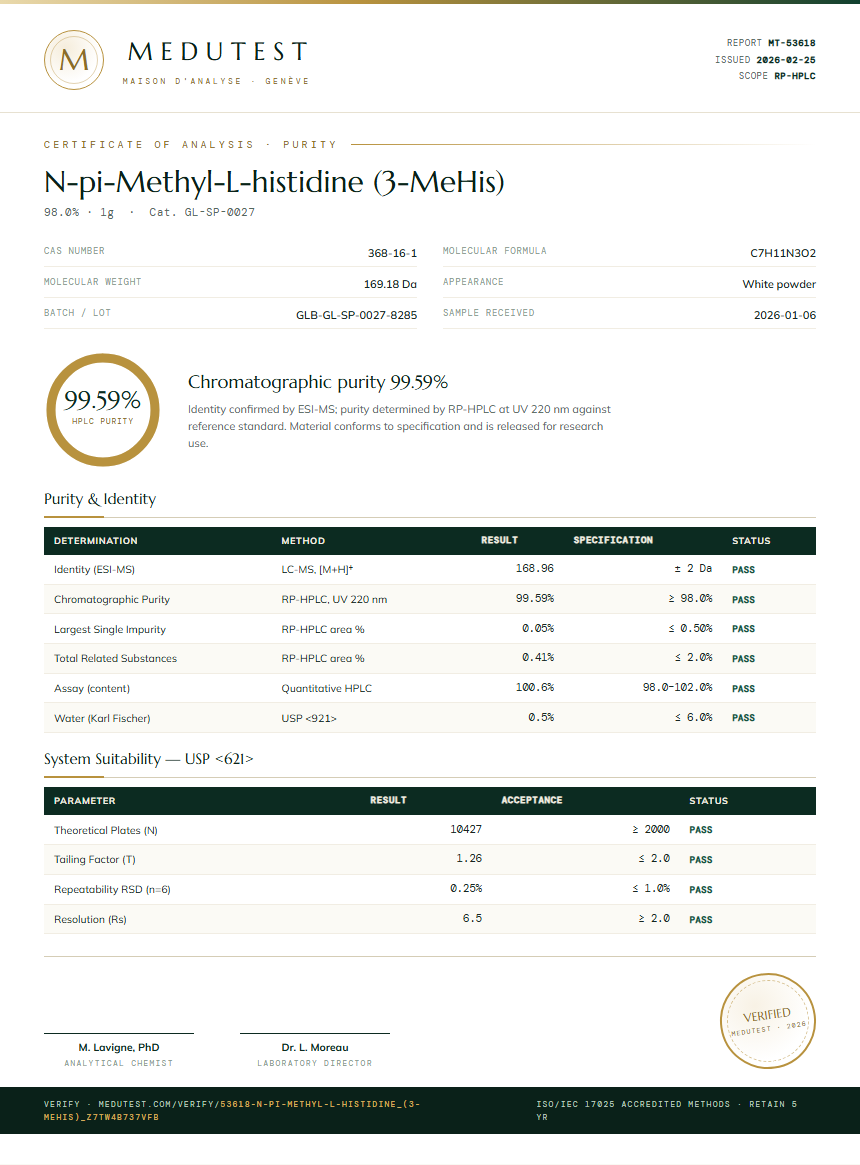The width and height of the screenshot is (860, 1165).
Task: Click the Resolution (Rs) row label
Action: [90, 920]
